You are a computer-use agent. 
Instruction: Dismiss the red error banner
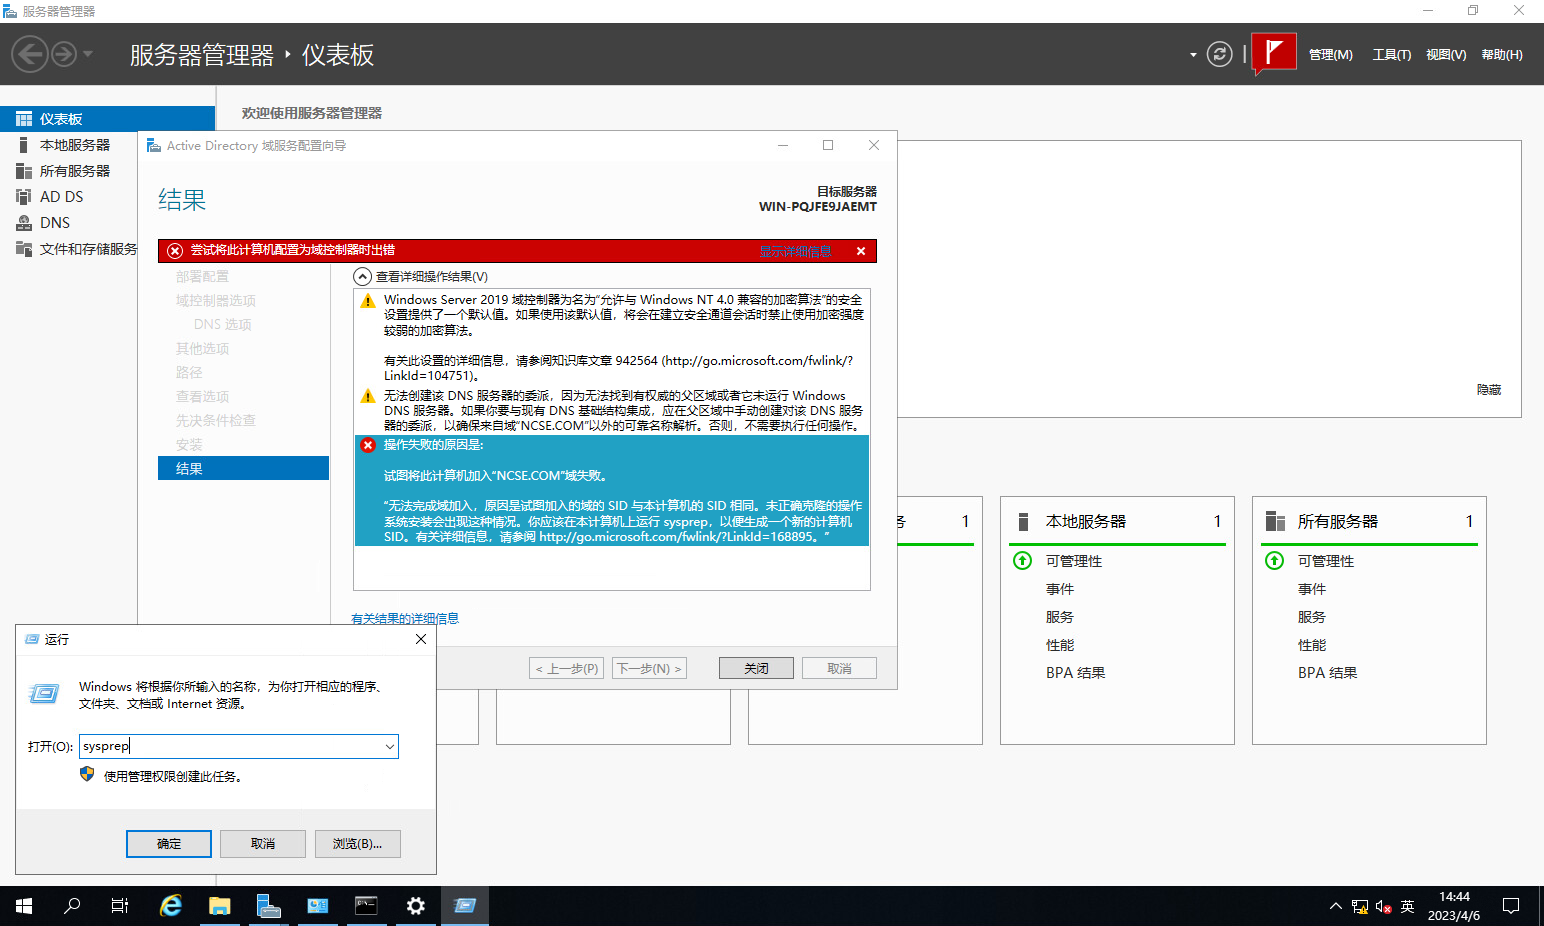(x=860, y=251)
